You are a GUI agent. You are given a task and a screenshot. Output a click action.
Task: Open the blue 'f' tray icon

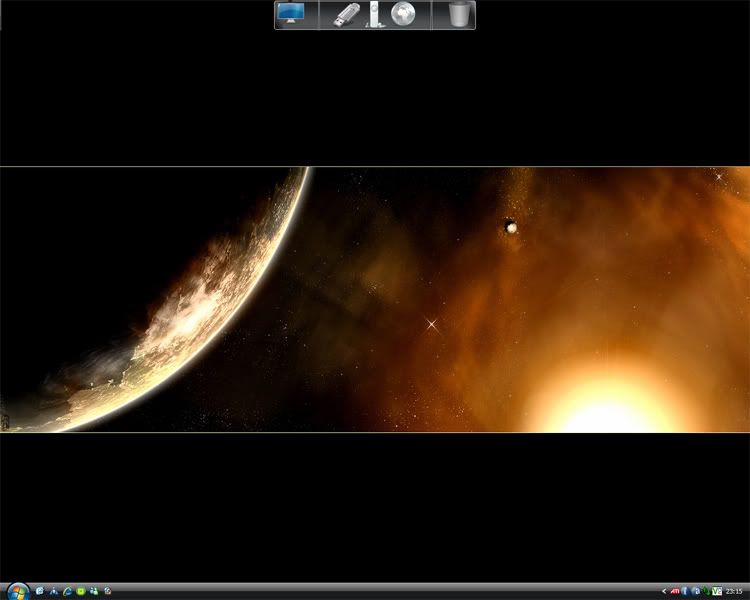coord(684,592)
